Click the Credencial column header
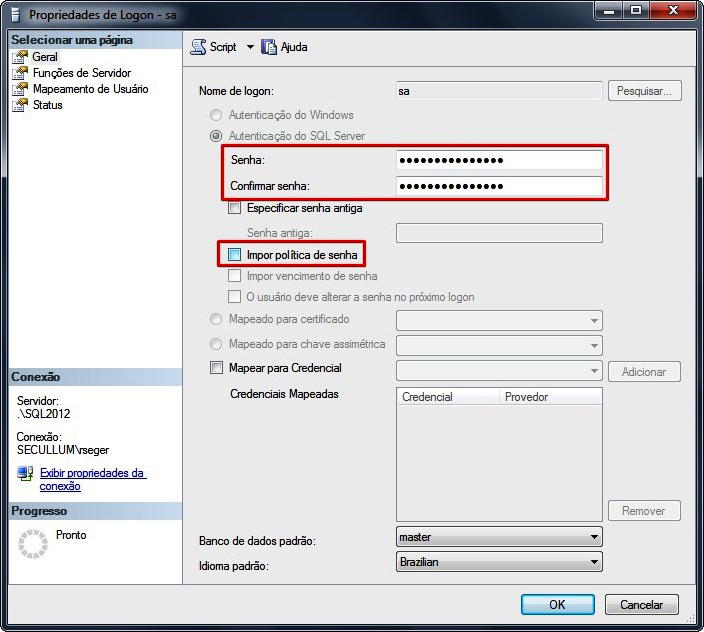 point(447,397)
